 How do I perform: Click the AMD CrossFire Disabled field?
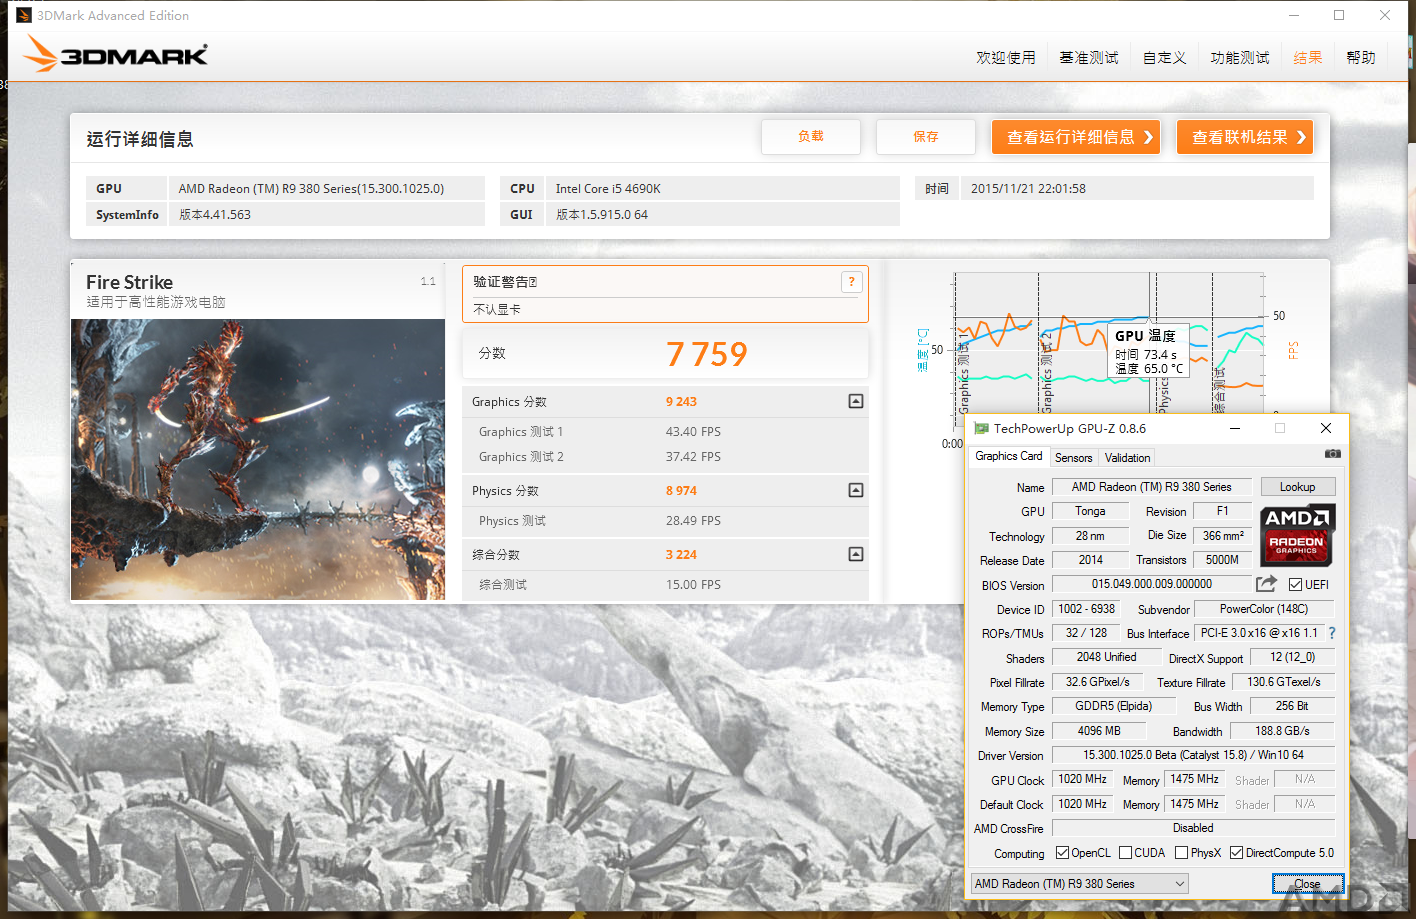point(1193,828)
